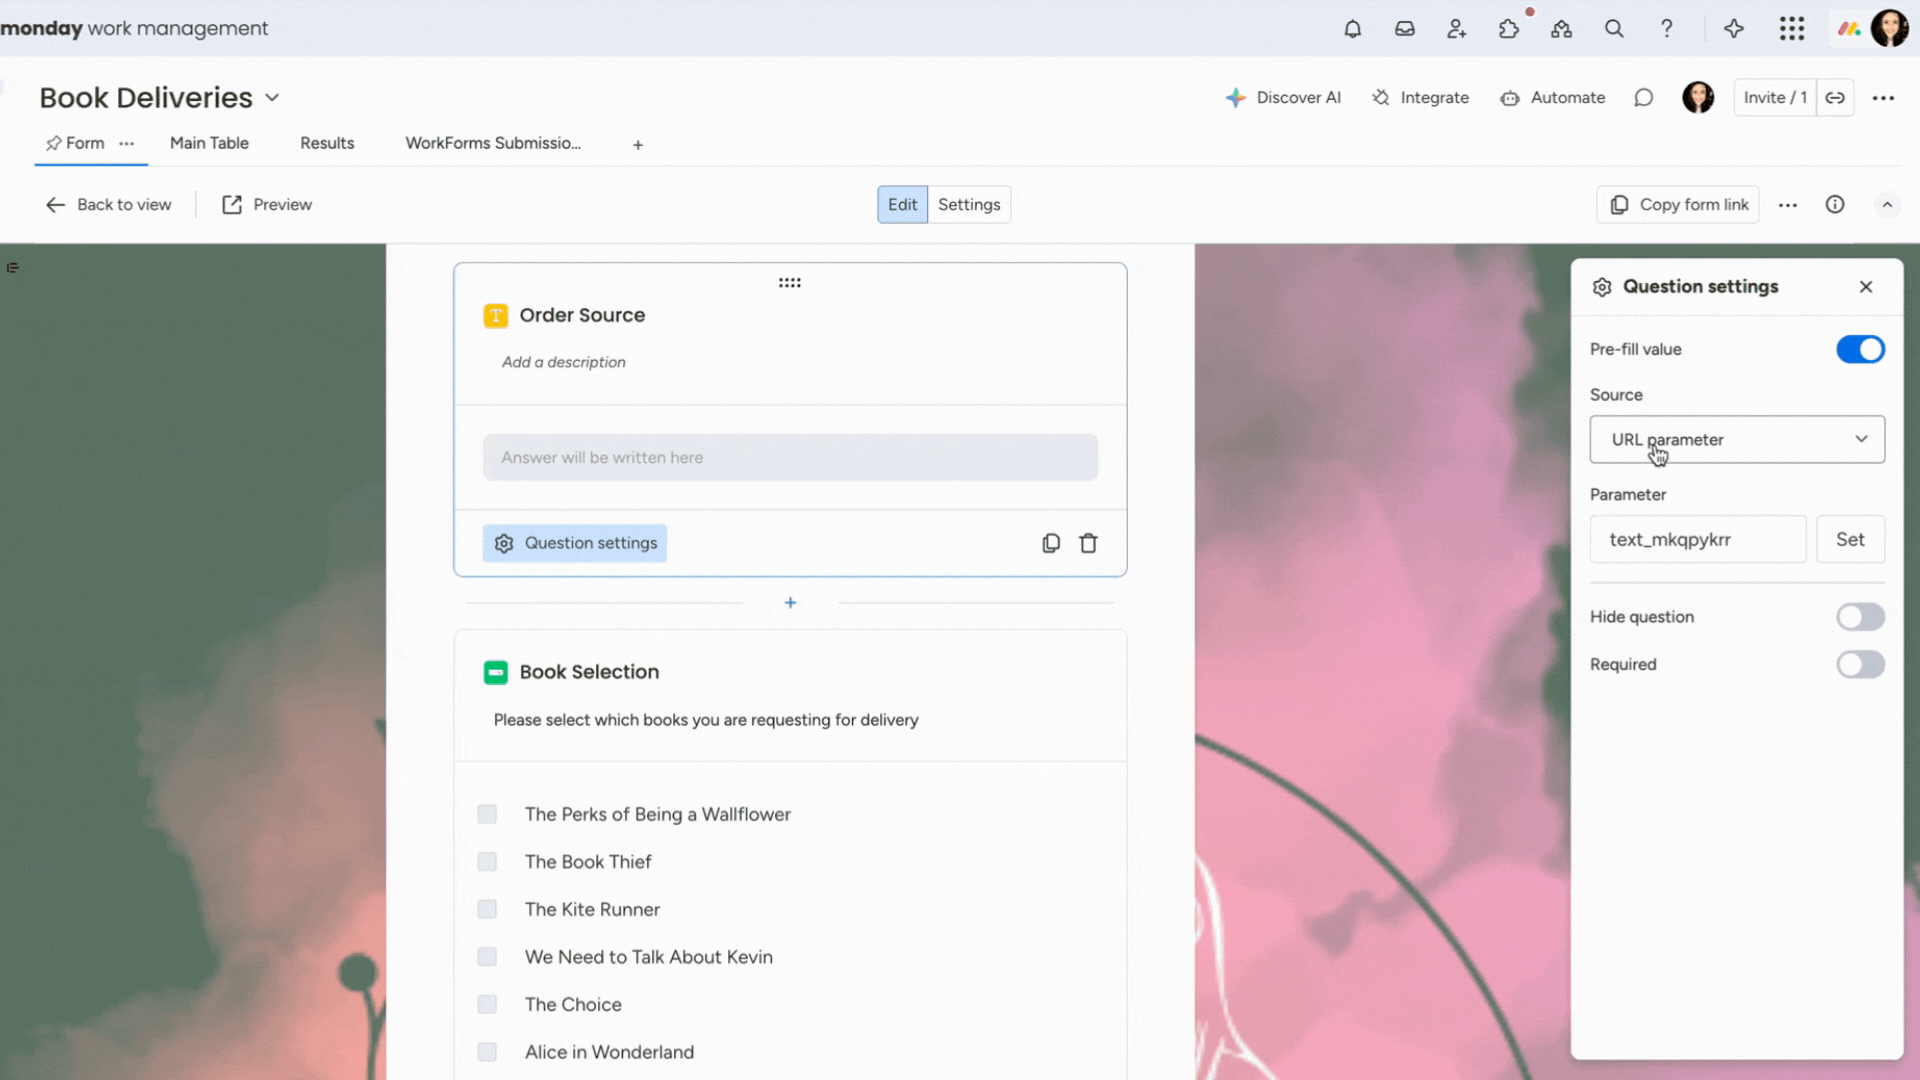Enable the Required toggle
Viewport: 1920px width, 1080px height.
tap(1860, 665)
